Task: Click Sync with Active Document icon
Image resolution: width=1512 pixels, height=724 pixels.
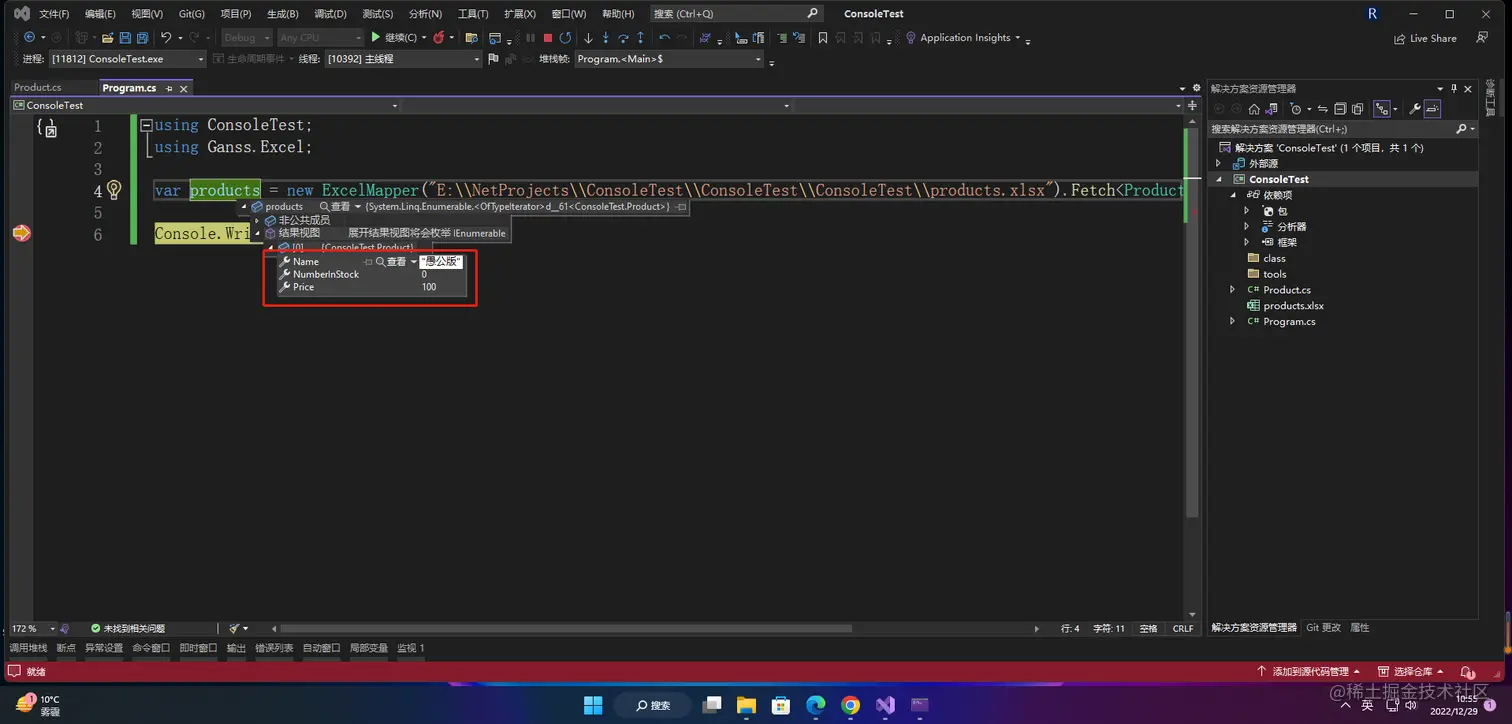Action: point(1321,109)
